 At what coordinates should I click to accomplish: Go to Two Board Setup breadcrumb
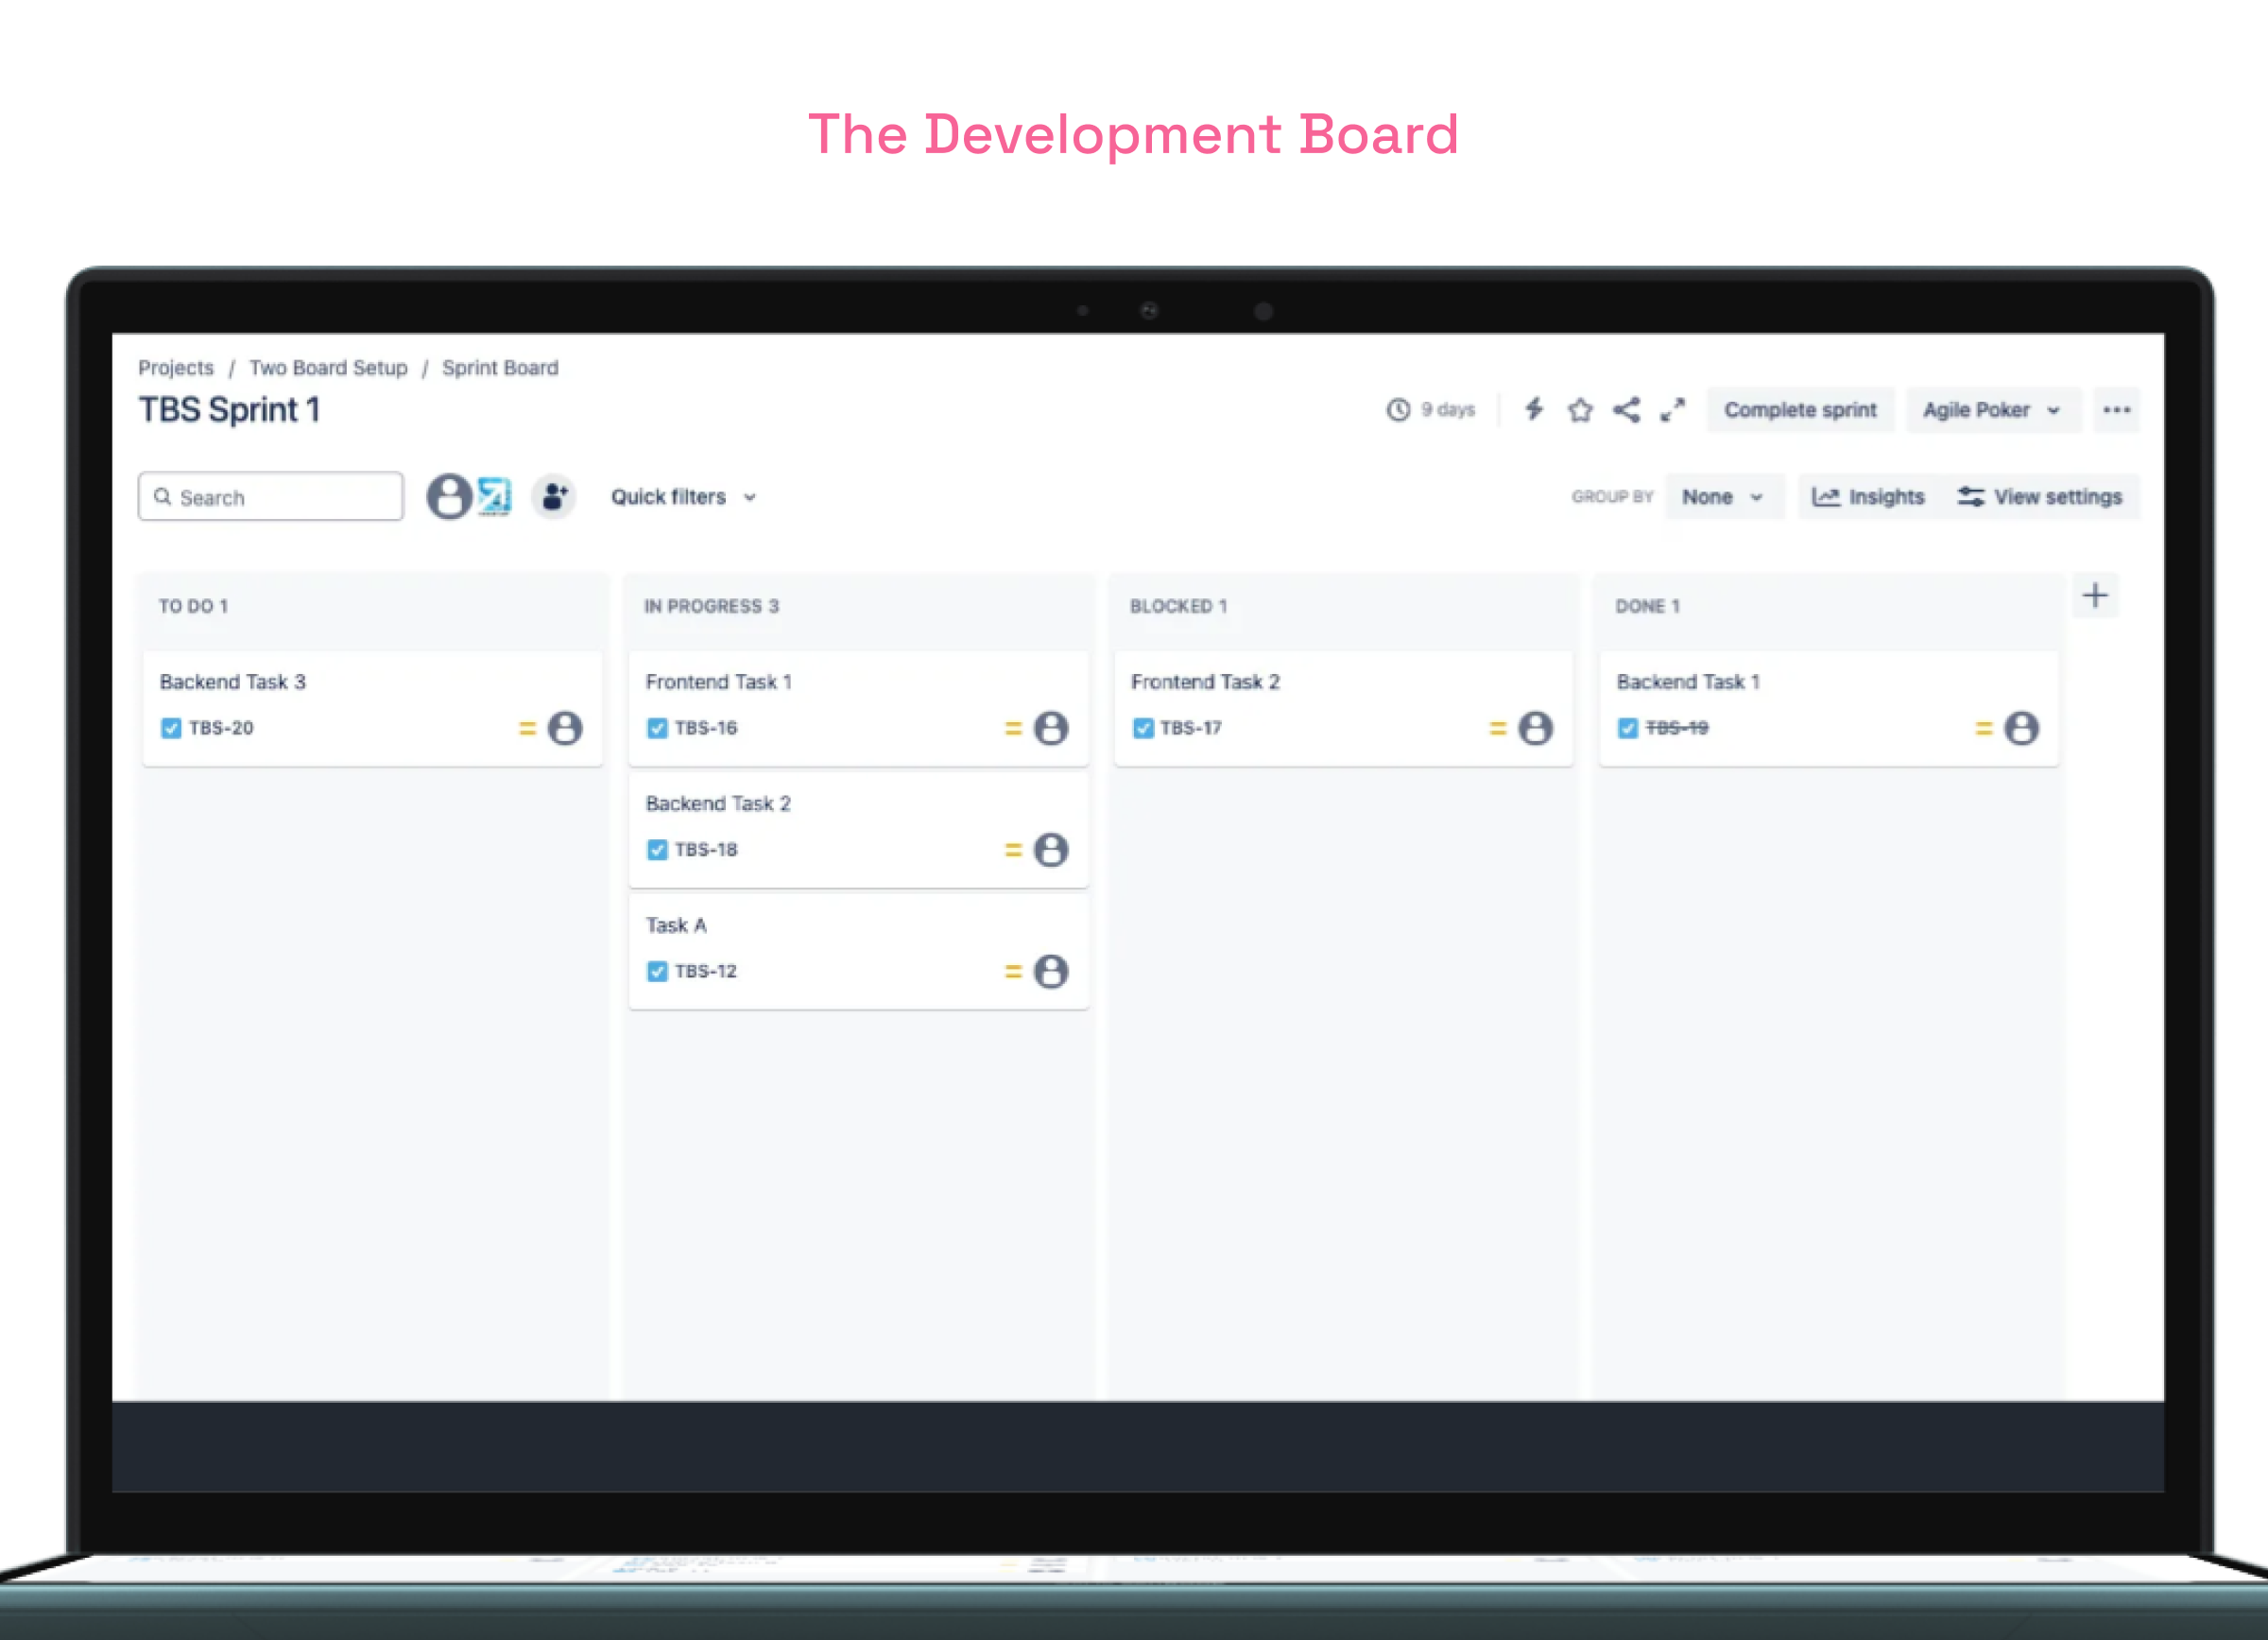point(328,368)
